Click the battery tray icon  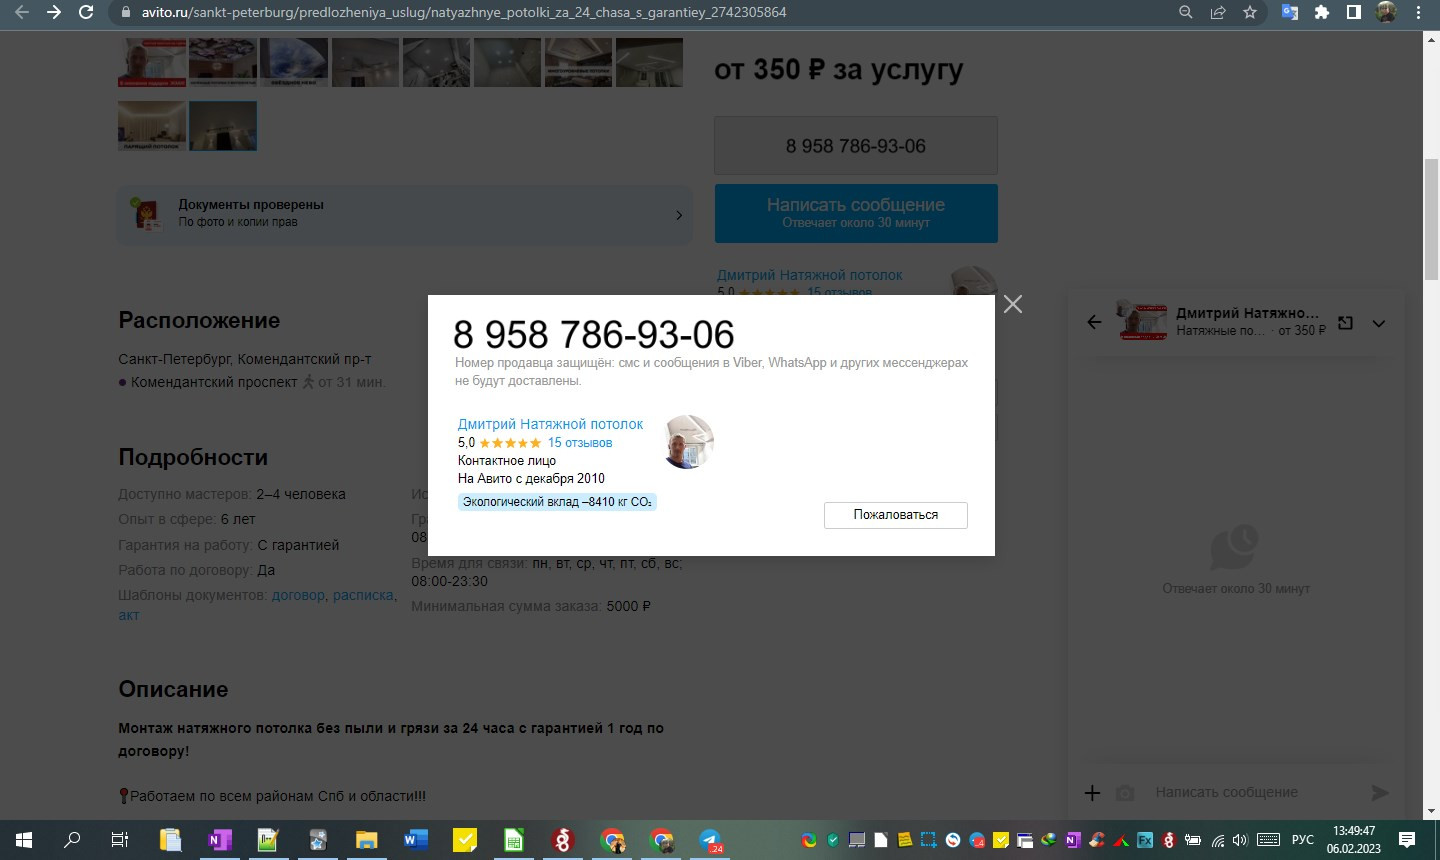1193,840
